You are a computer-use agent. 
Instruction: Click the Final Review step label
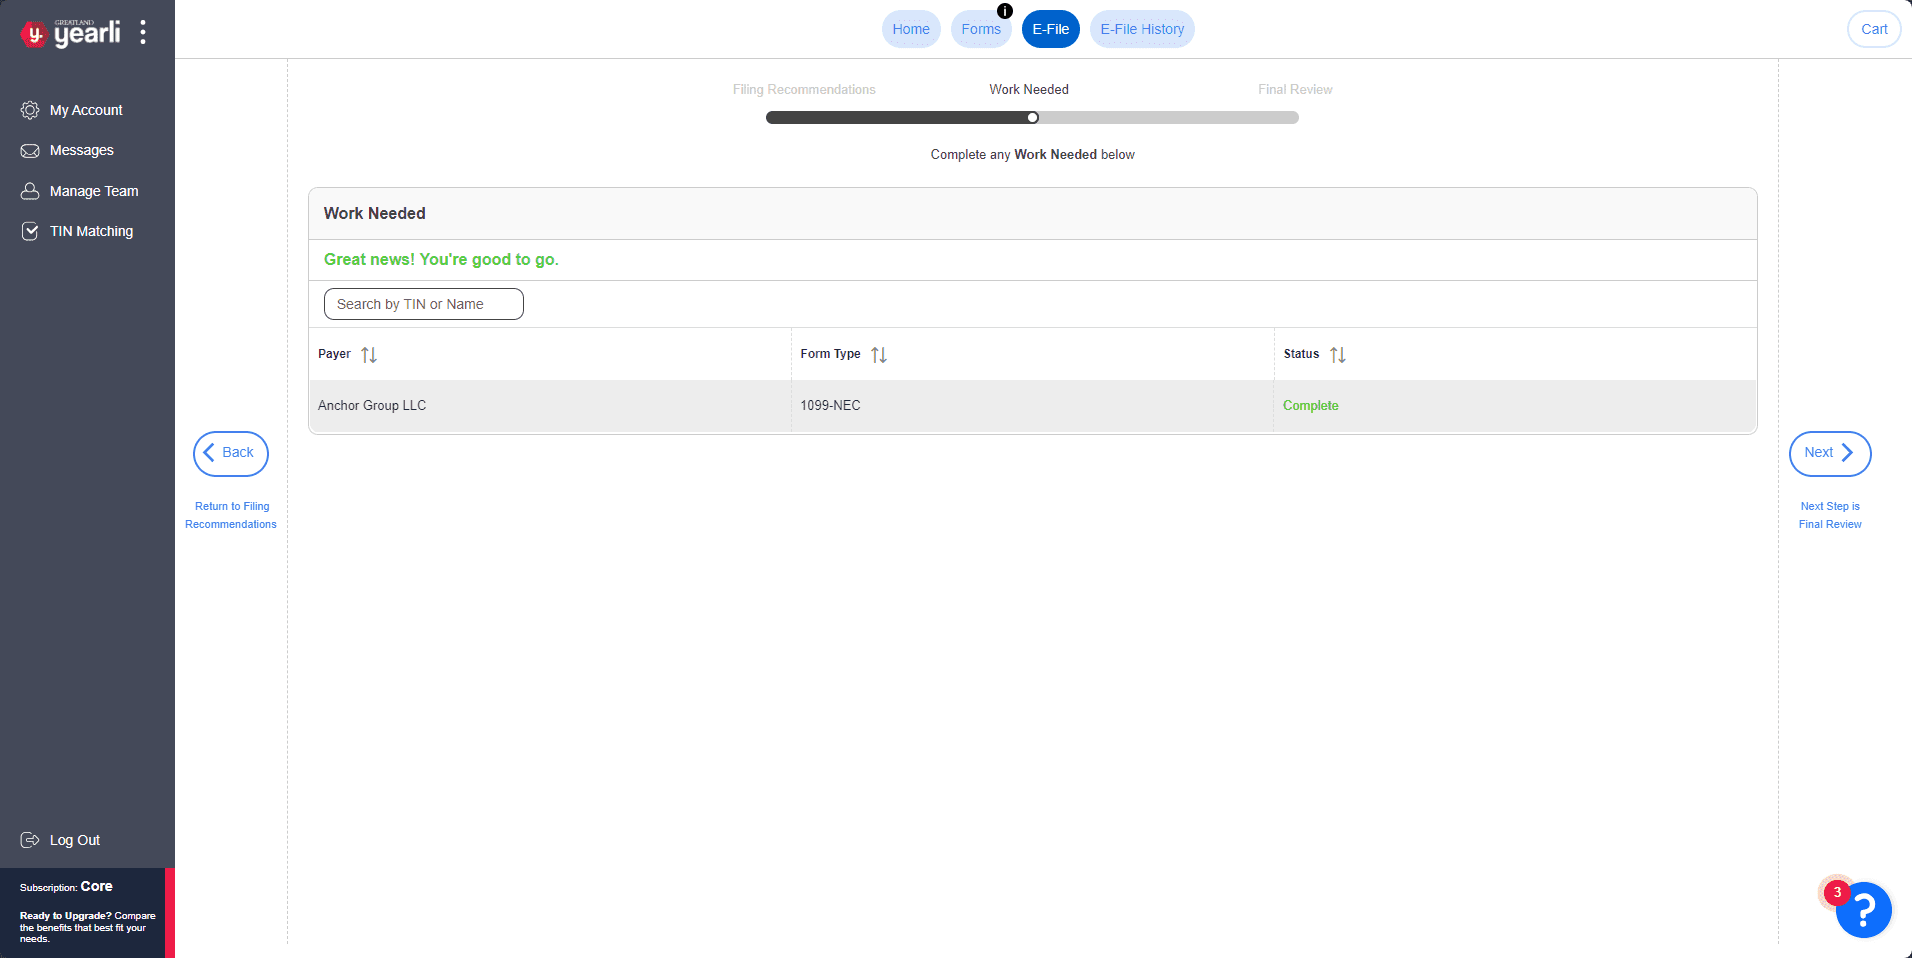(1295, 89)
